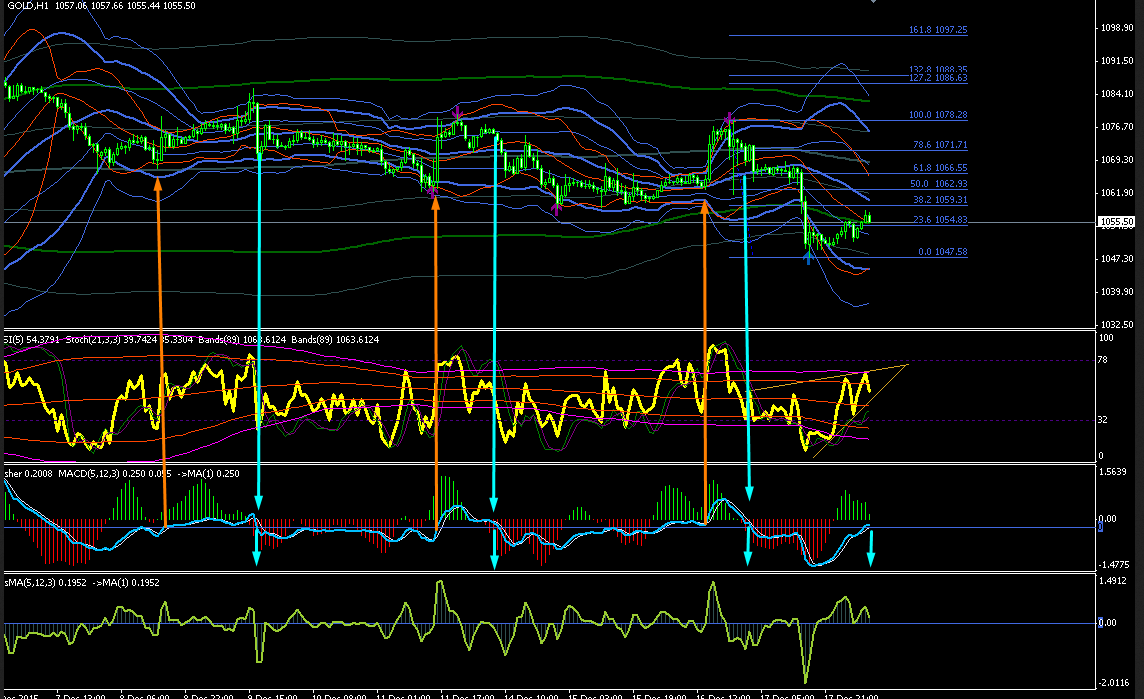Click the blue zero-level marker on bottom scale
The width and height of the screenshot is (1144, 699).
(1100, 622)
